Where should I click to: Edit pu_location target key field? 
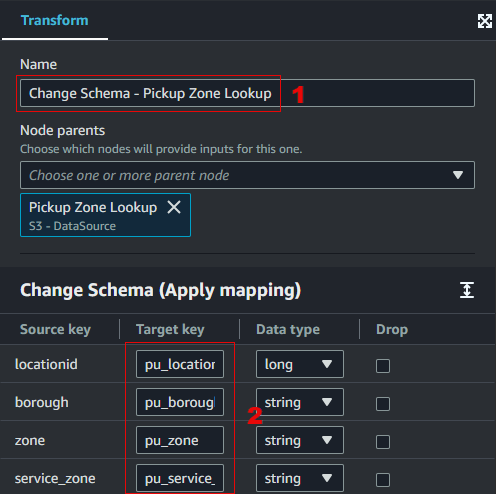pos(180,364)
